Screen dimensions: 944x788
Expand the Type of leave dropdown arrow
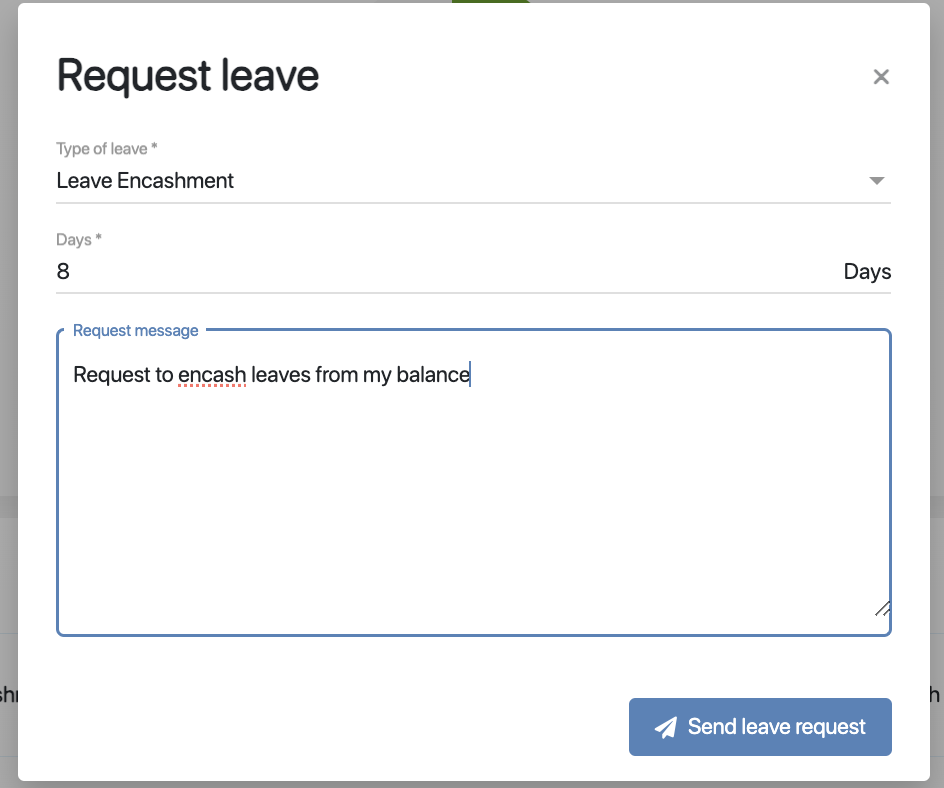click(877, 181)
